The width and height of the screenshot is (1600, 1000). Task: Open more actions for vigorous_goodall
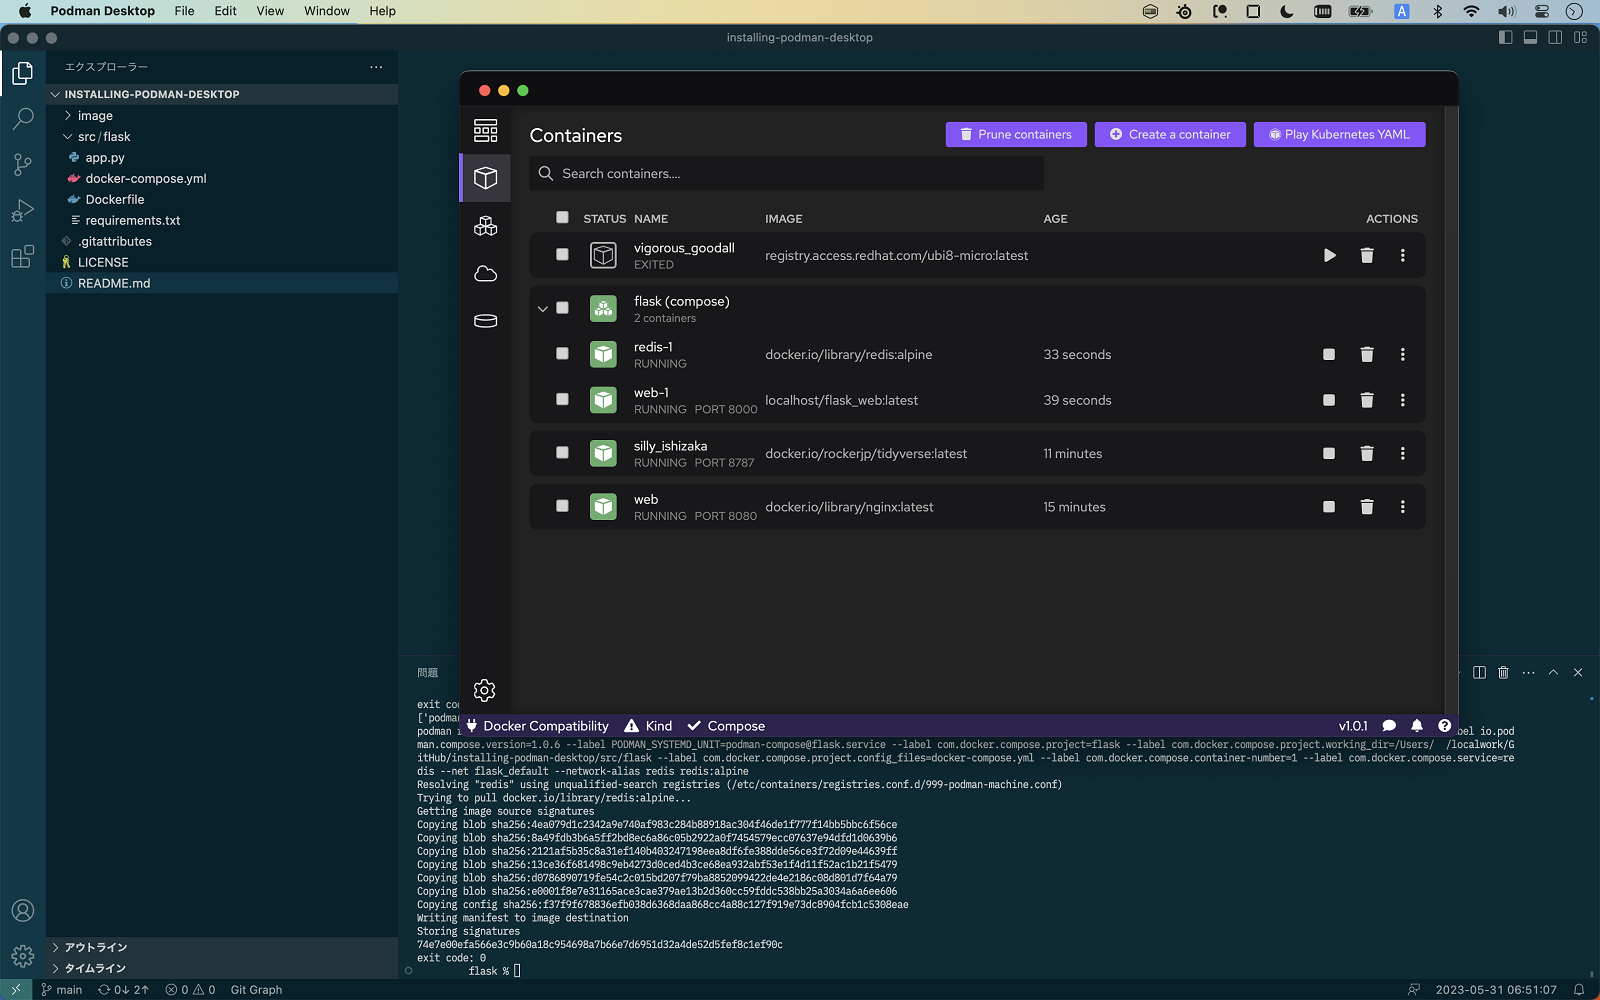pos(1403,256)
